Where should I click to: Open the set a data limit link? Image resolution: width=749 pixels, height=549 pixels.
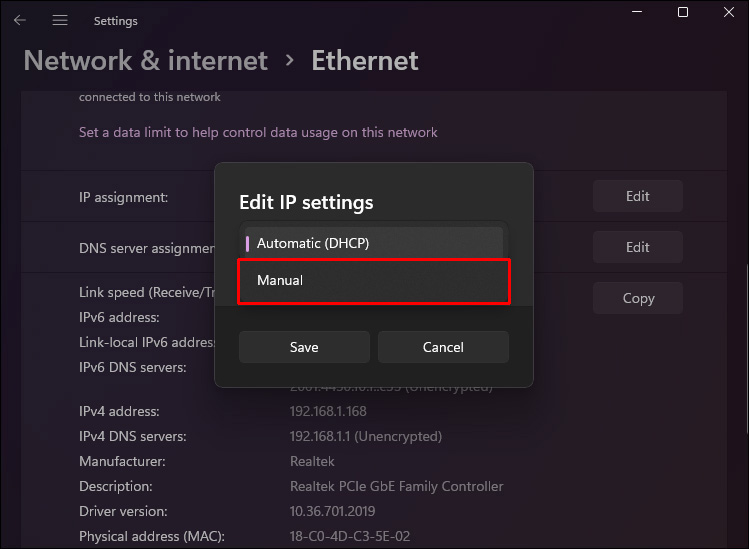click(x=258, y=132)
